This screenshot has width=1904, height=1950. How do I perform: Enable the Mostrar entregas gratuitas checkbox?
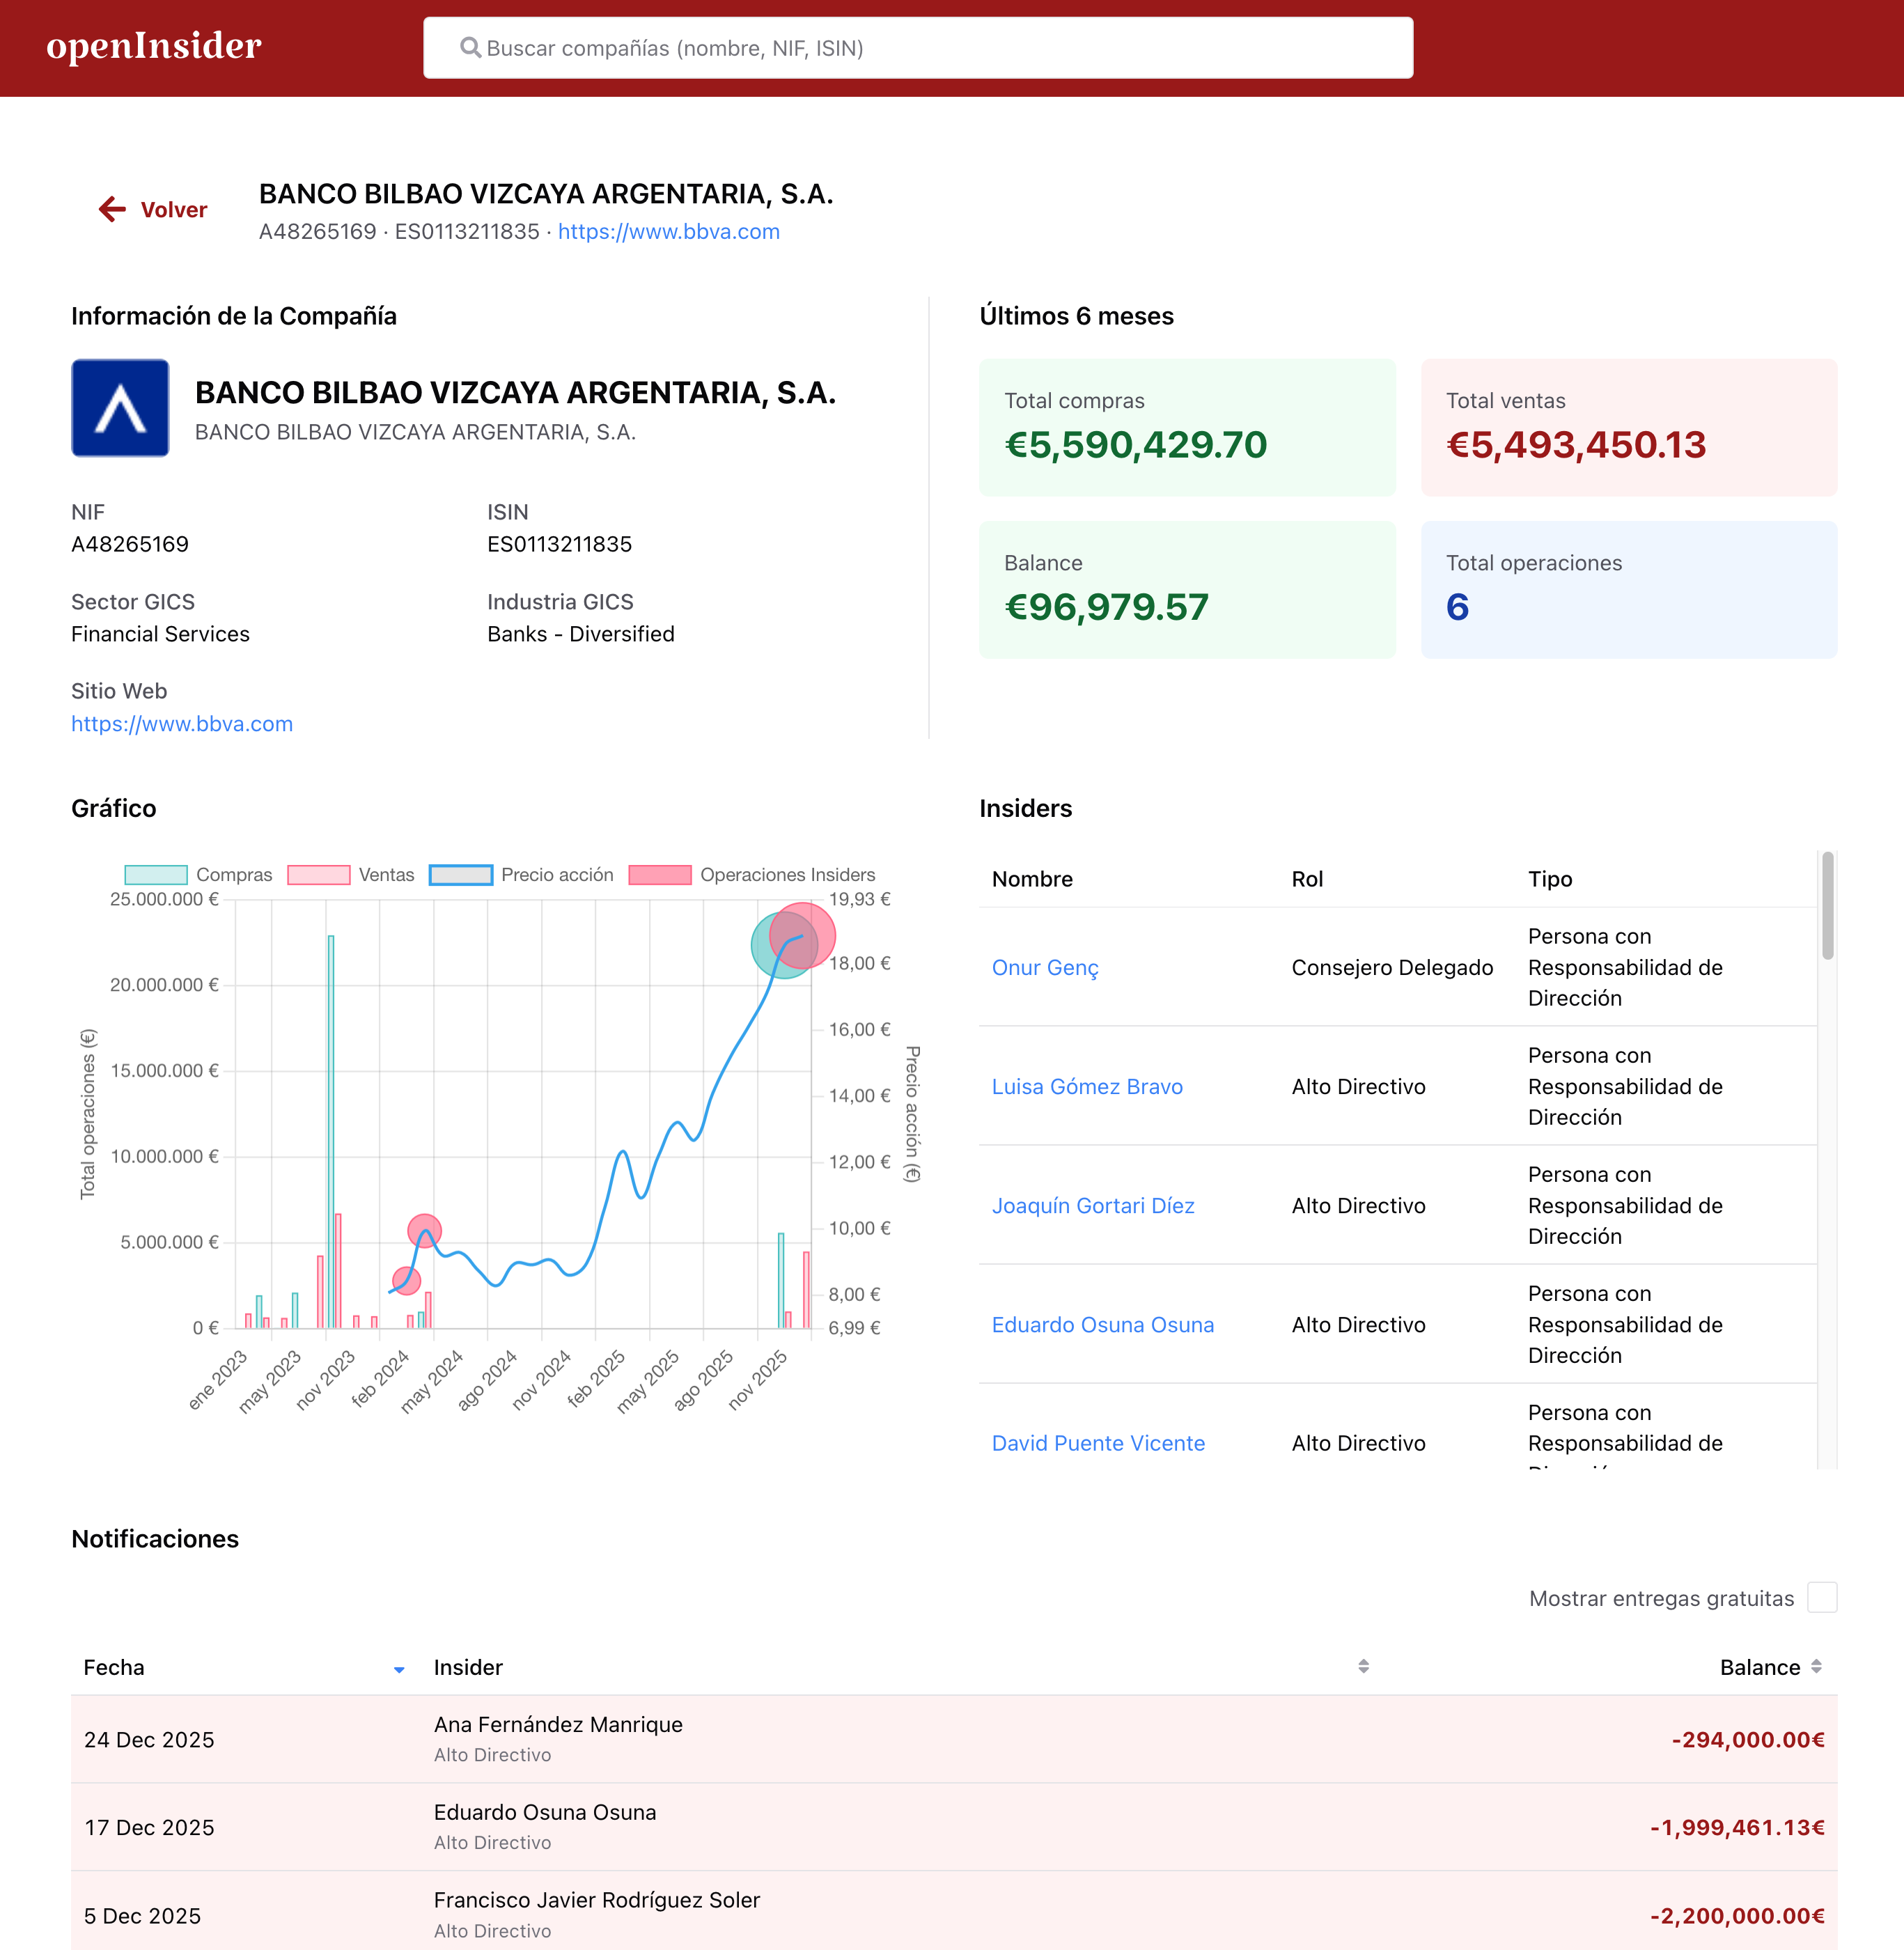1822,1597
